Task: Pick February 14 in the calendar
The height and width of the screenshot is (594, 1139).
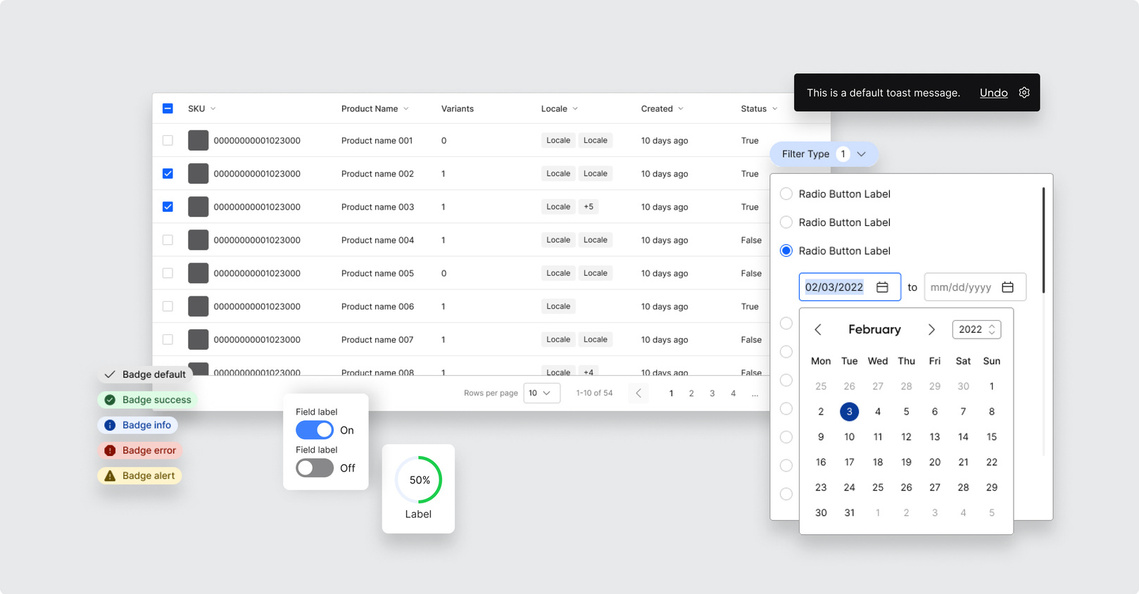Action: 963,437
